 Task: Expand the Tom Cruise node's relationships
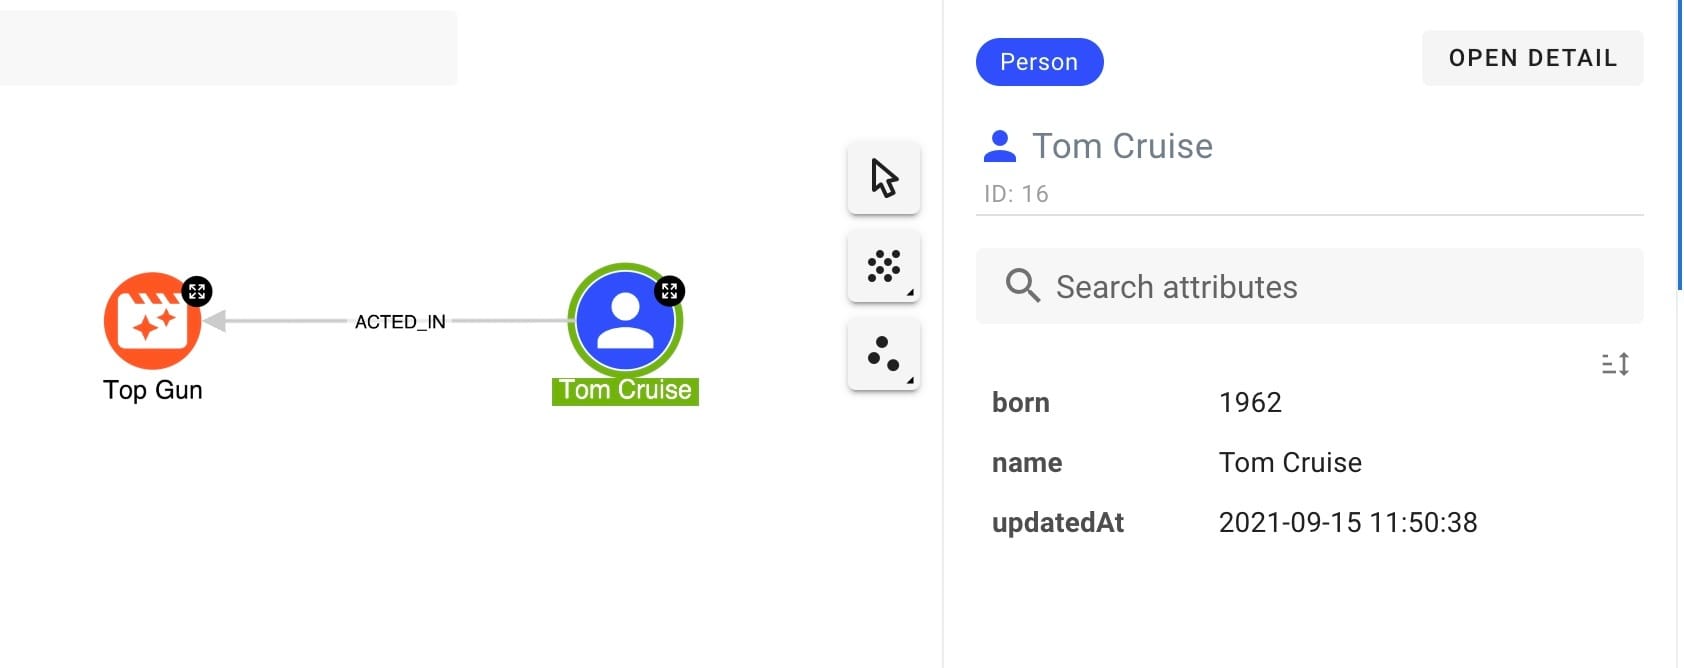(669, 291)
